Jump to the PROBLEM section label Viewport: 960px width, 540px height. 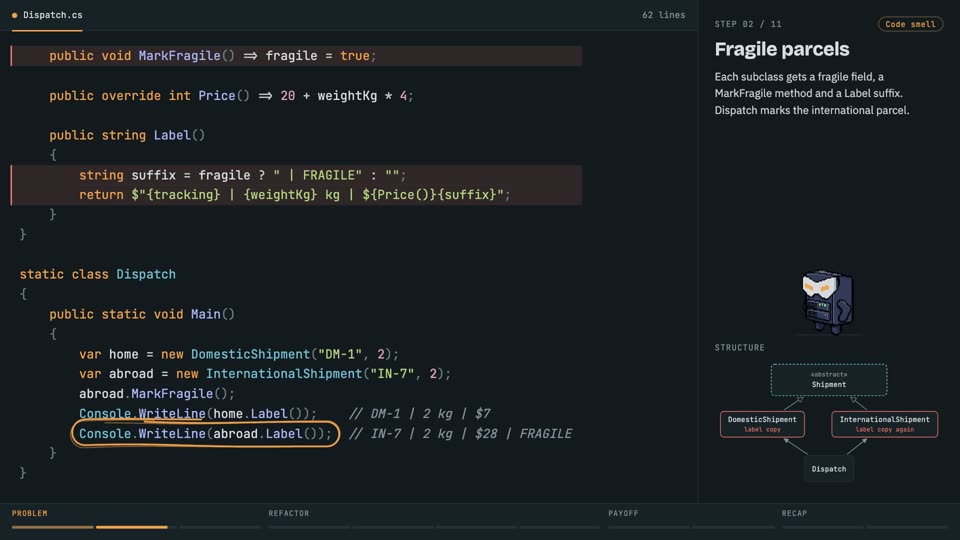[x=29, y=513]
